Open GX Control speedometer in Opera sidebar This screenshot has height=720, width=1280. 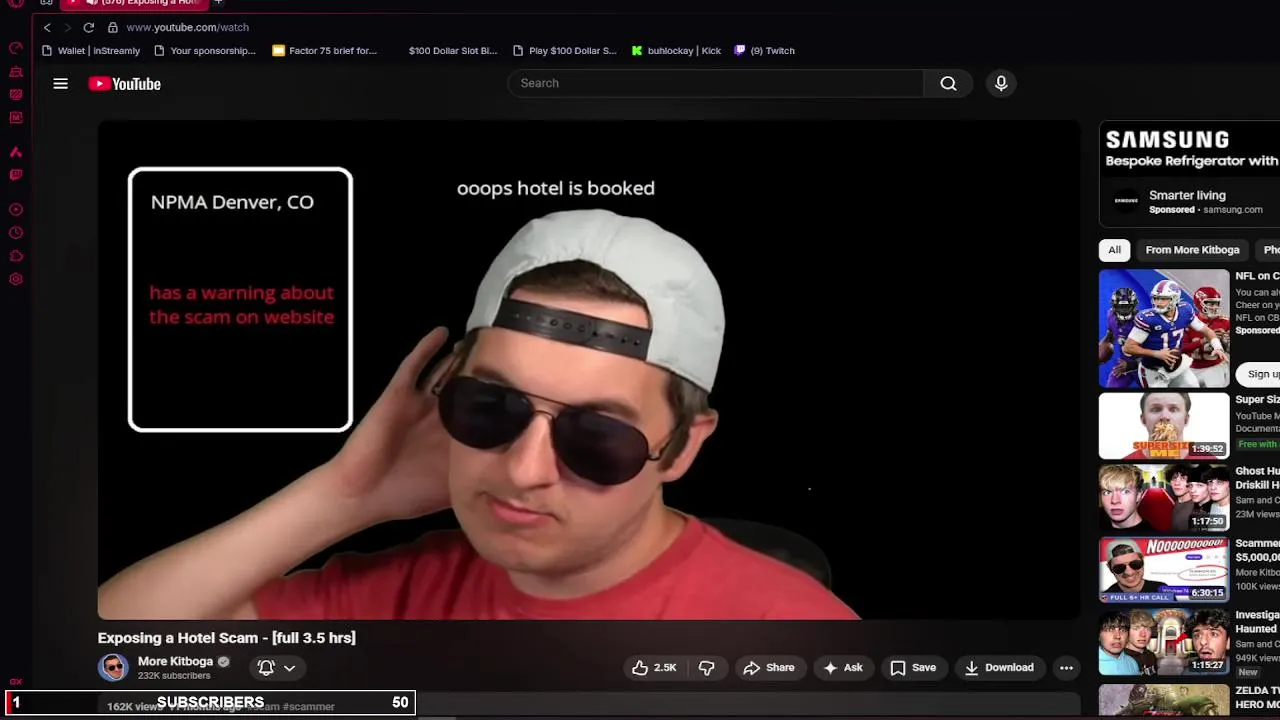pyautogui.click(x=16, y=48)
